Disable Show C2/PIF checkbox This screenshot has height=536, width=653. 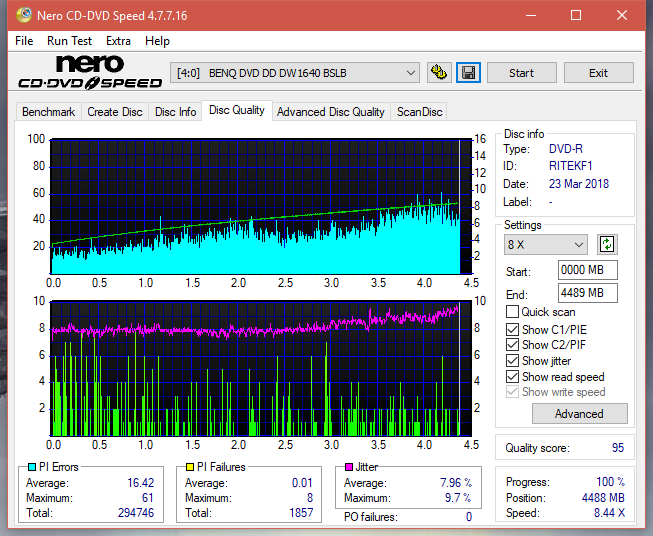512,345
